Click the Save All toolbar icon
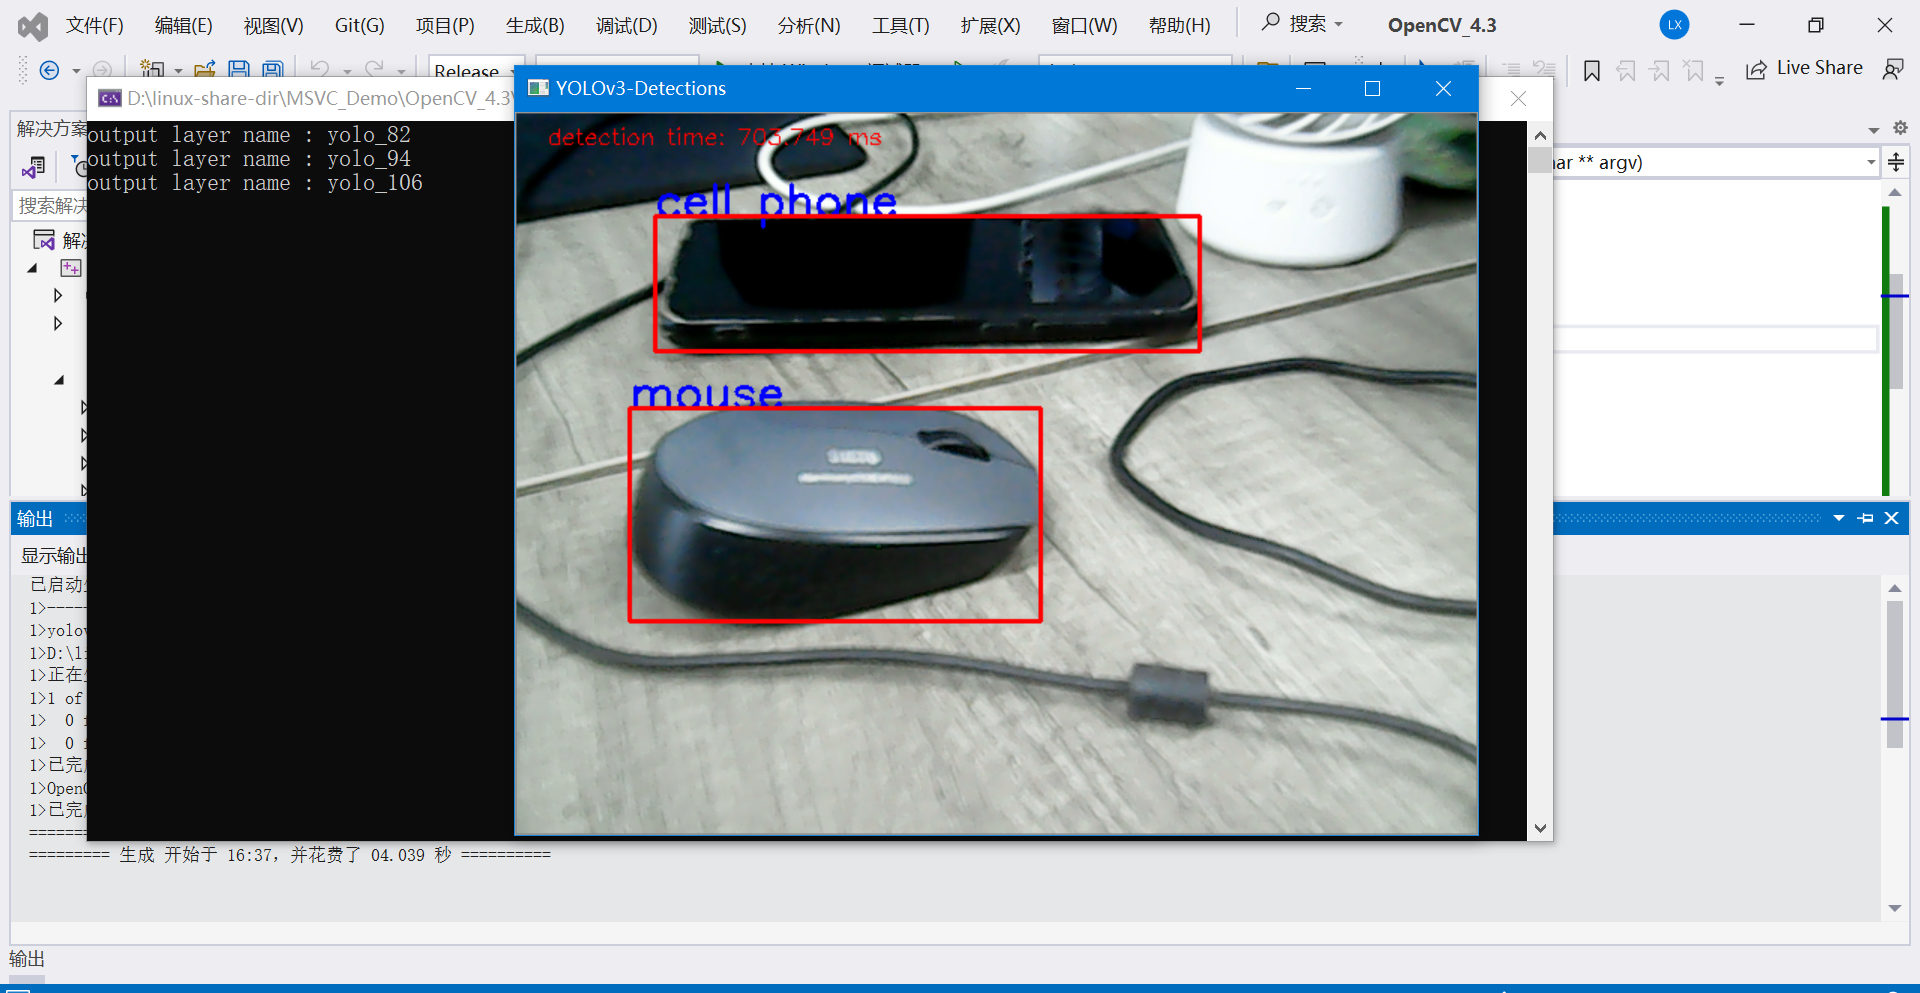This screenshot has width=1920, height=993. 272,70
